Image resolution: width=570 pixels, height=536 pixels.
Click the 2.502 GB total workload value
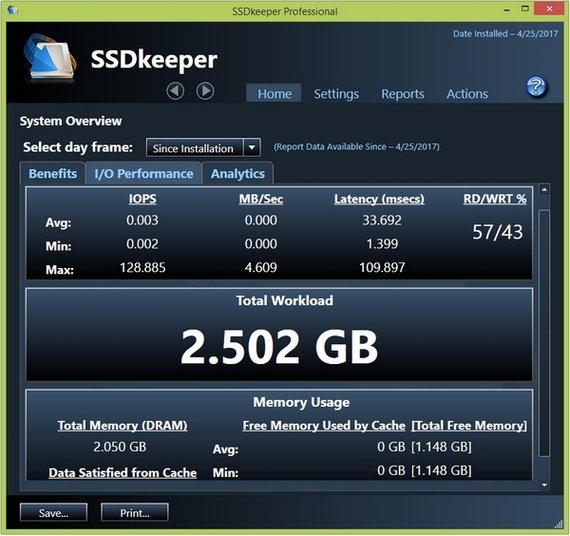(279, 346)
